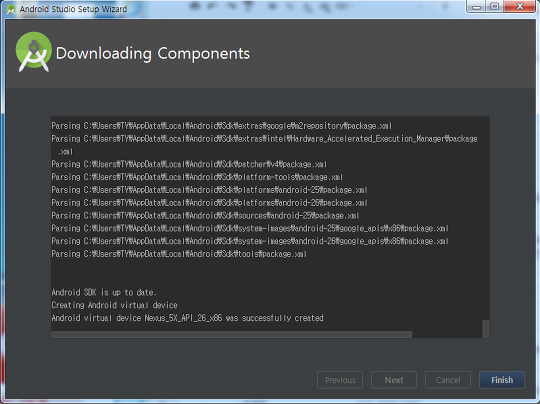Viewport: 540px width, 404px height.
Task: Click the log line parsing tools package.xml
Action: (x=179, y=254)
